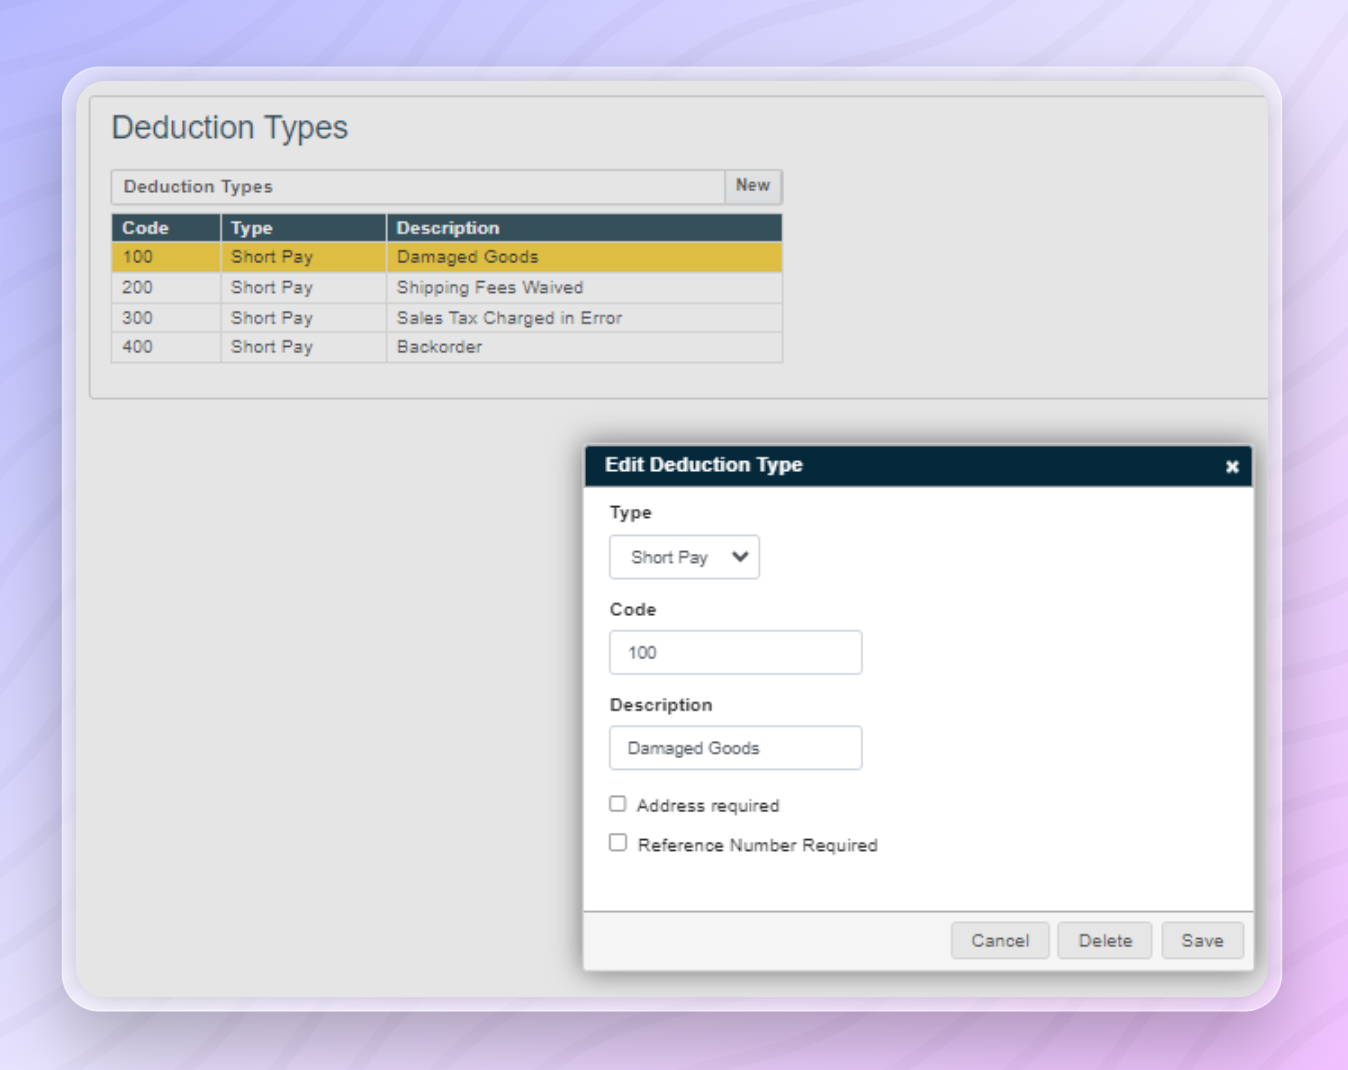Check the Reference Number Required box
The height and width of the screenshot is (1070, 1348).
point(618,843)
